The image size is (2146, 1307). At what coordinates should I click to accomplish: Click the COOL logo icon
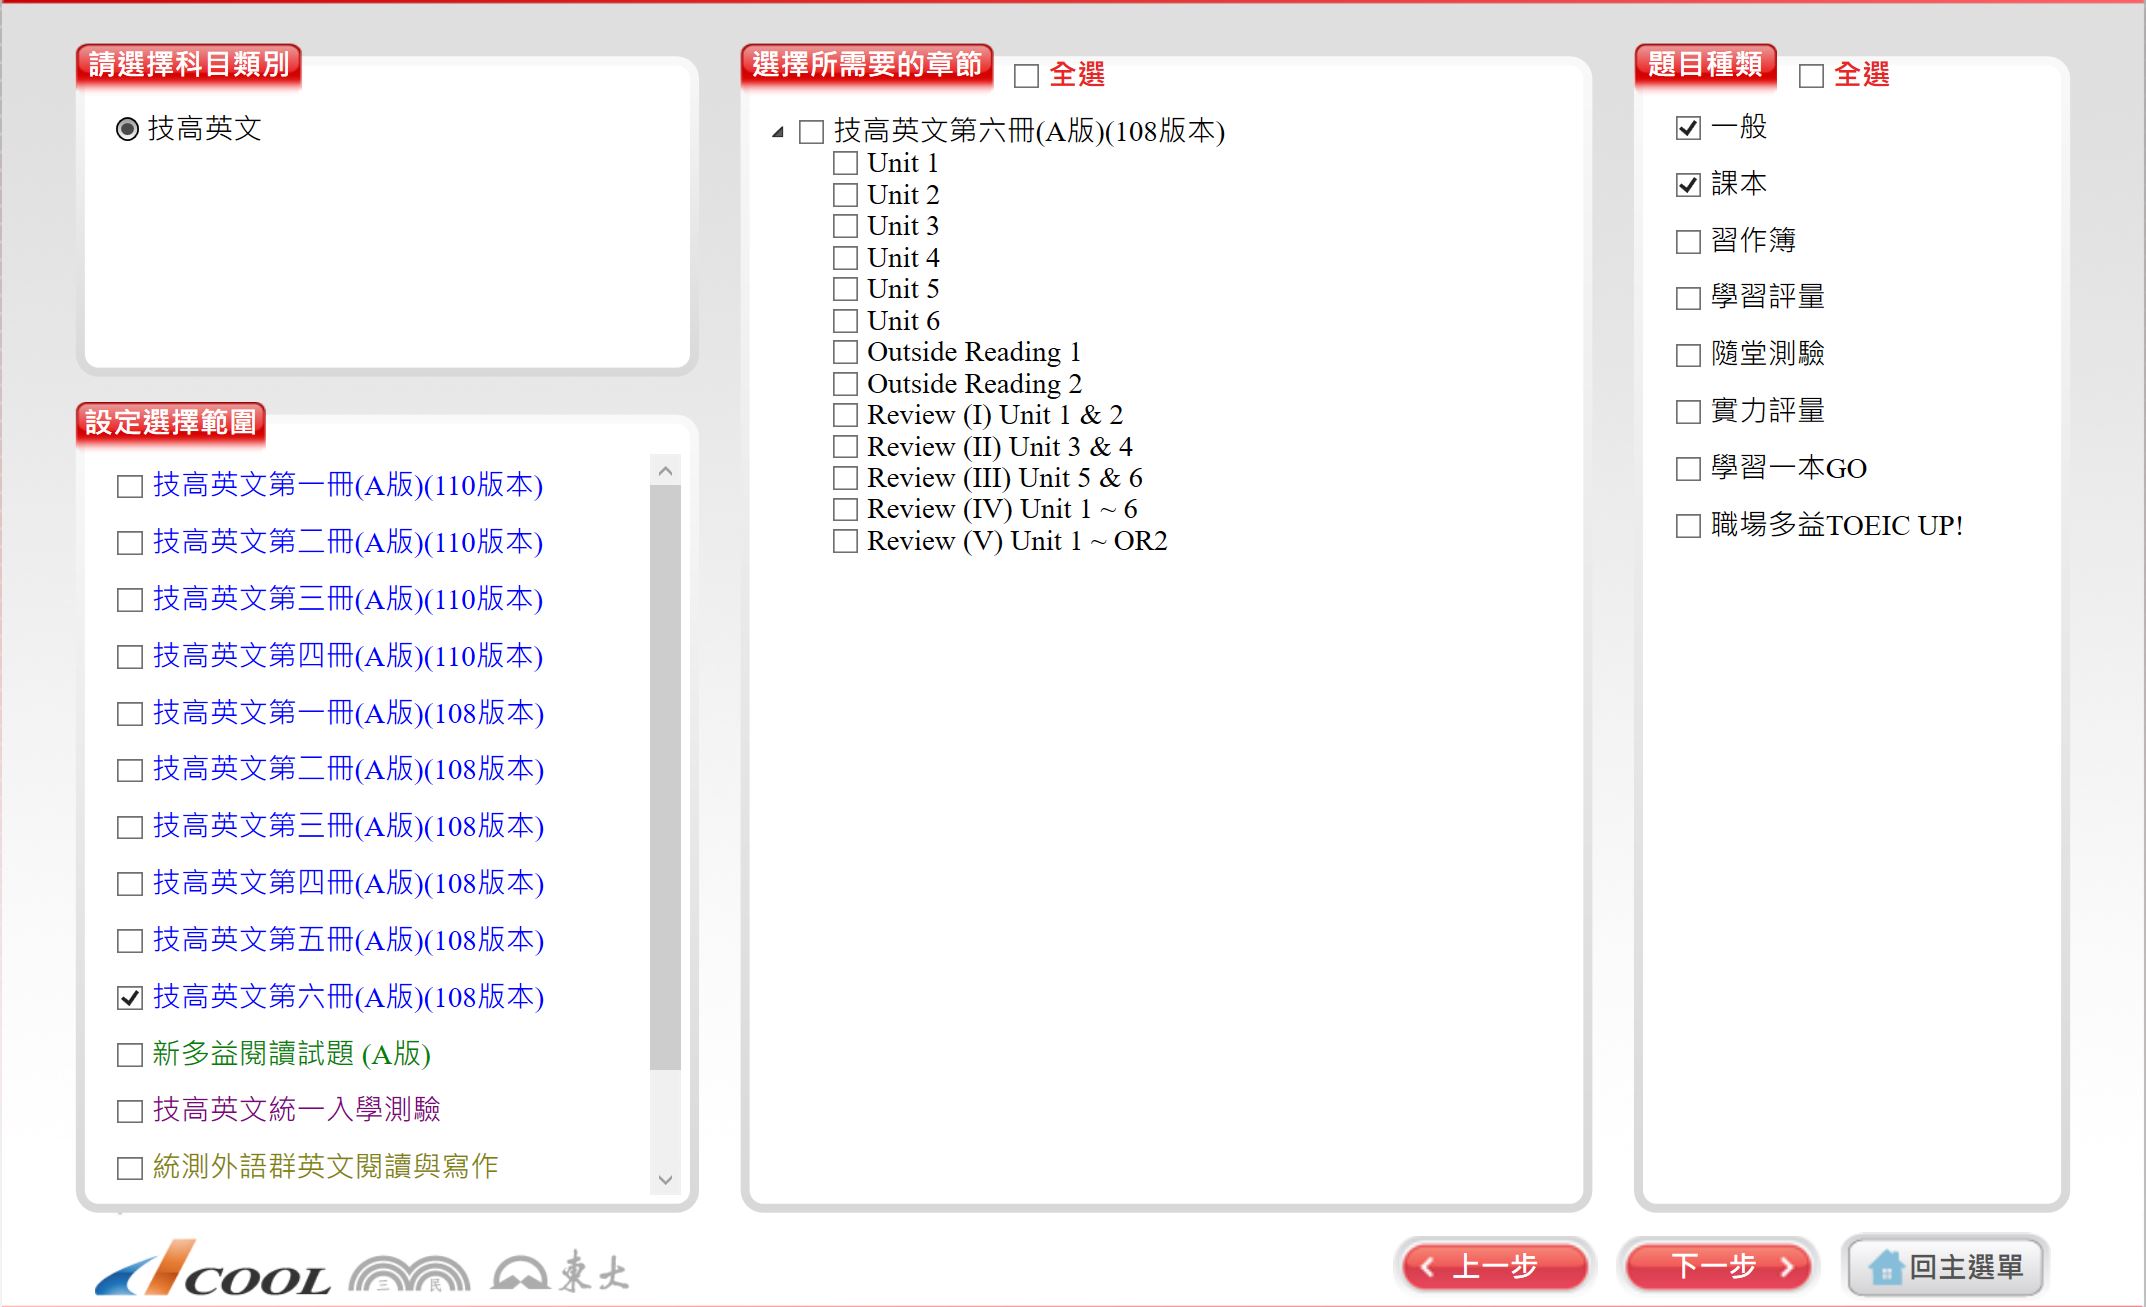point(212,1270)
